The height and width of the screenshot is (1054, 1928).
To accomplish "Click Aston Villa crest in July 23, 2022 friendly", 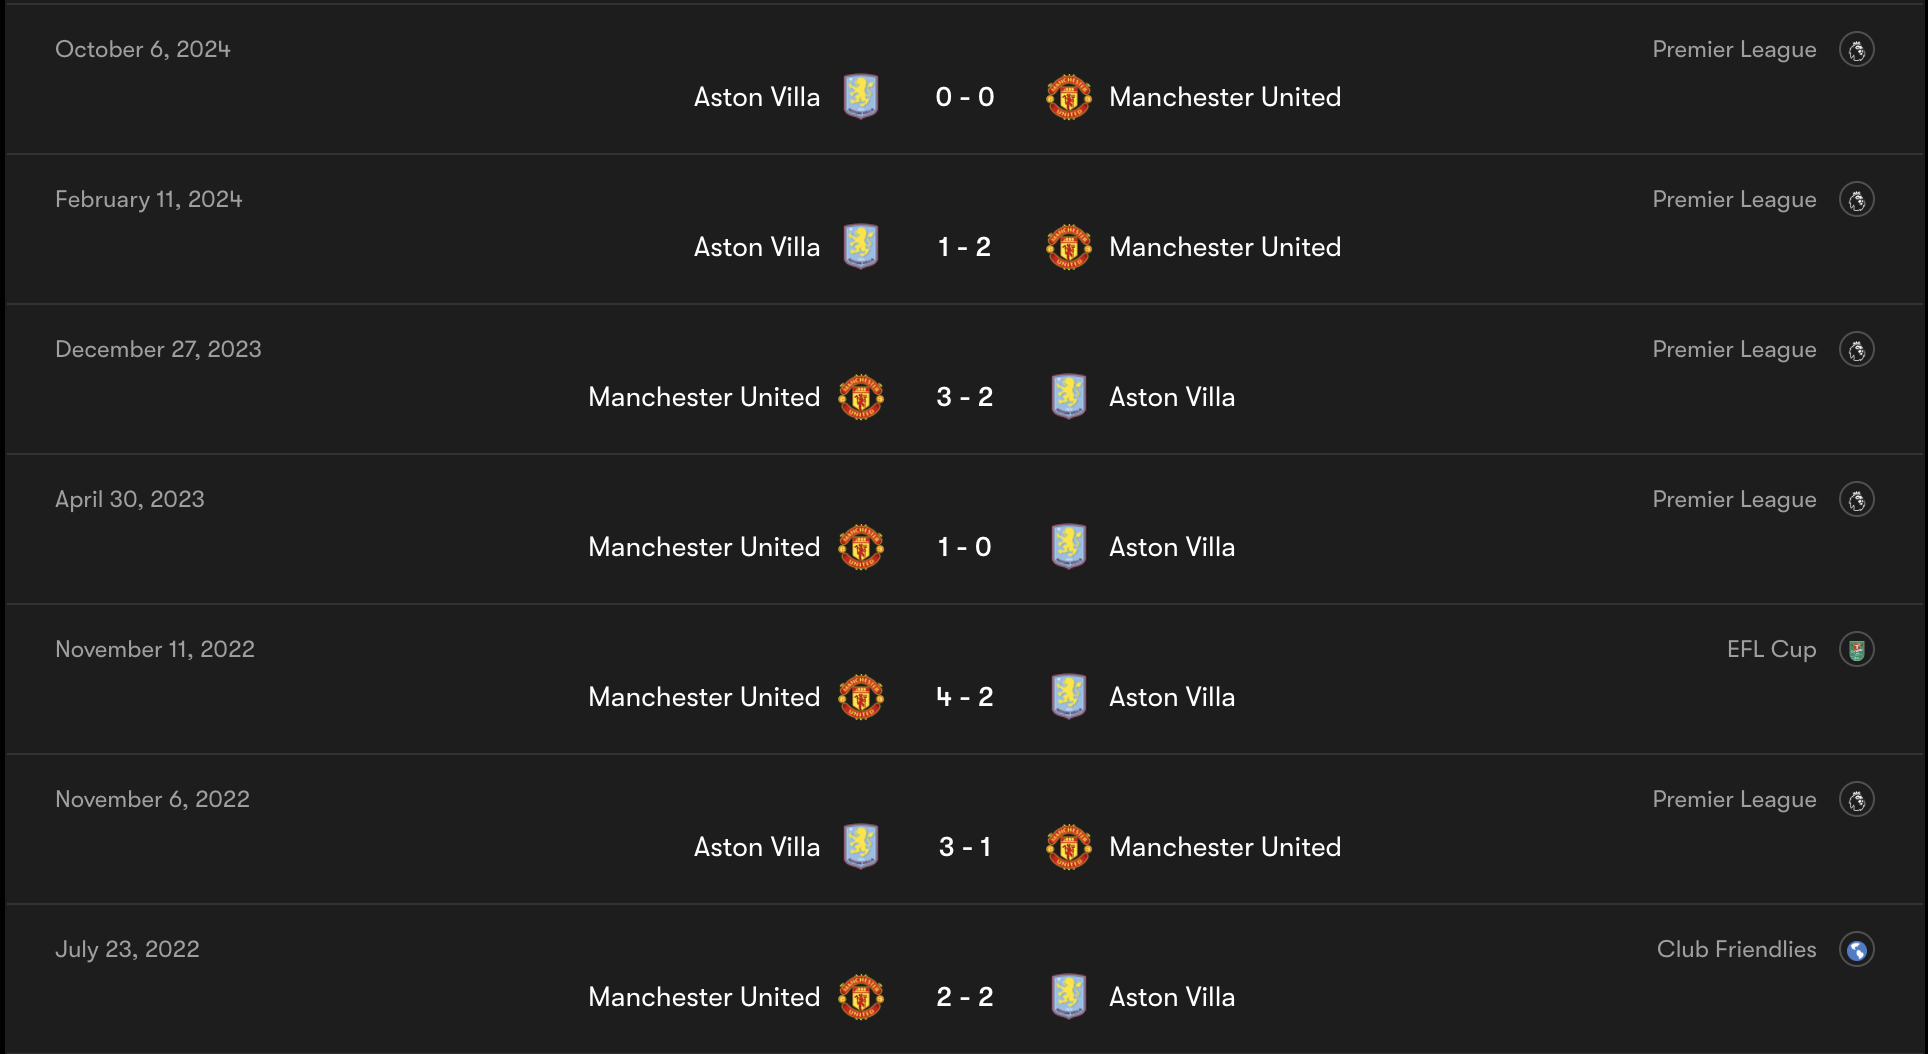I will pyautogui.click(x=1068, y=997).
